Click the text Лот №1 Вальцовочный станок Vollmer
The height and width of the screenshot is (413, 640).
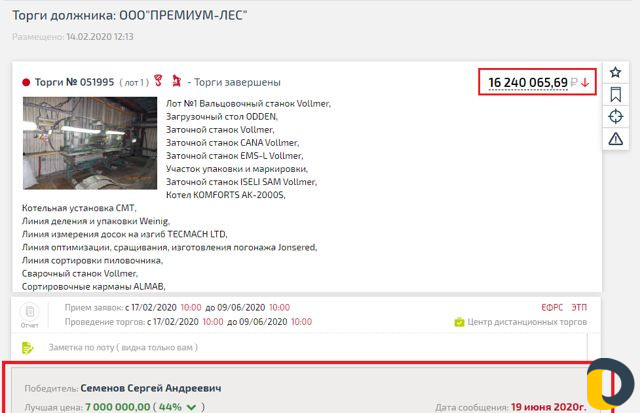click(x=248, y=104)
